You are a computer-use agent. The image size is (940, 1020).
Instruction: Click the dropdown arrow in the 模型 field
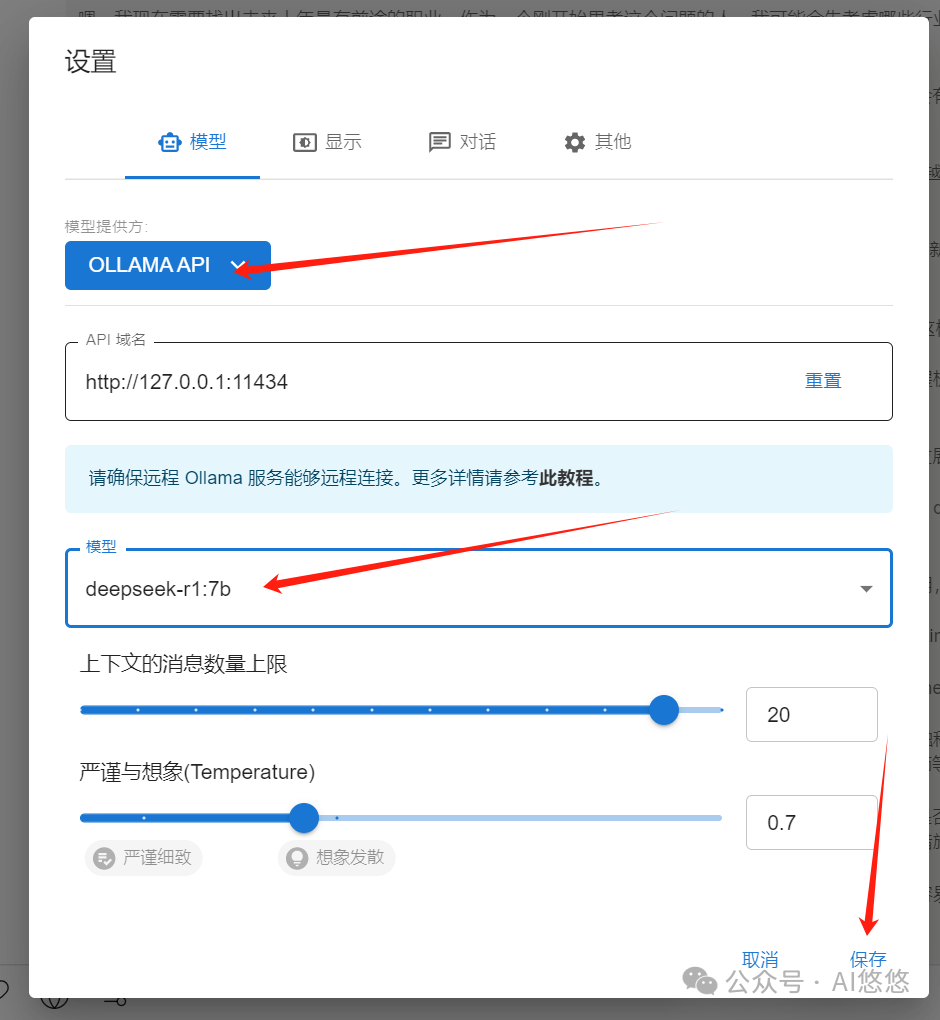866,589
